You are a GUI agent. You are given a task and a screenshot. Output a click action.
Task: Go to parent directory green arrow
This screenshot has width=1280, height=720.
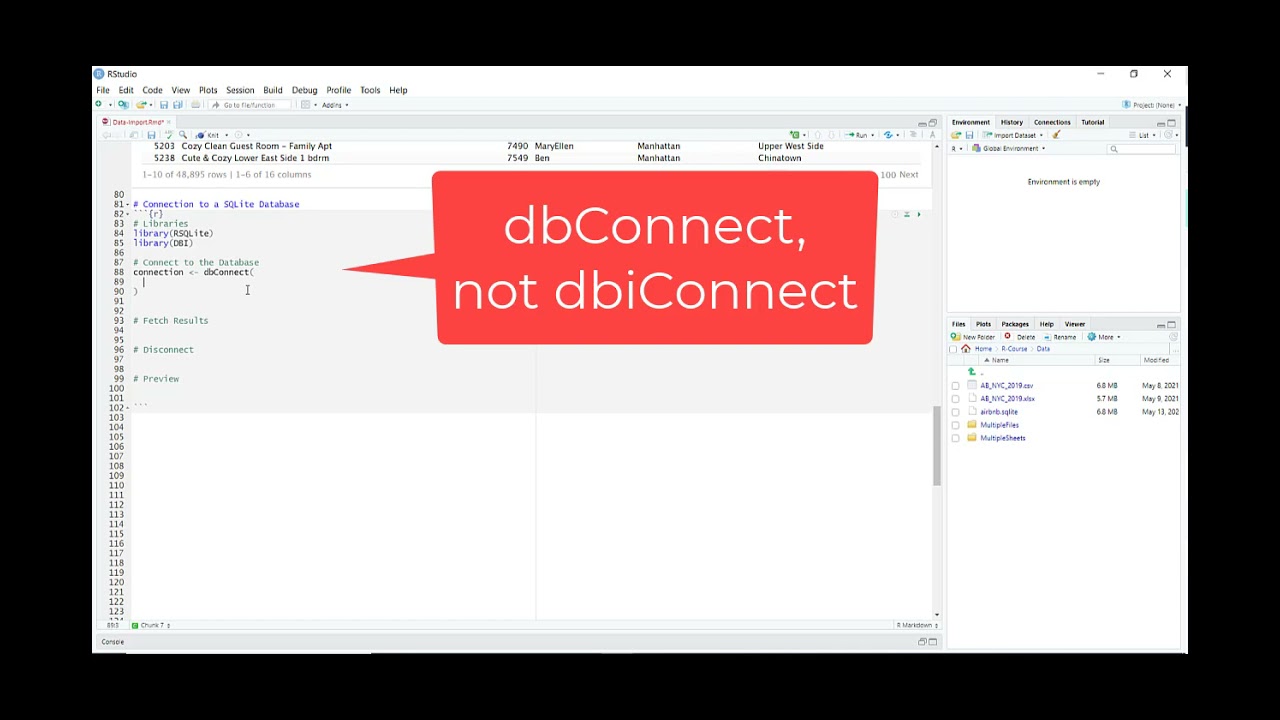tap(972, 372)
